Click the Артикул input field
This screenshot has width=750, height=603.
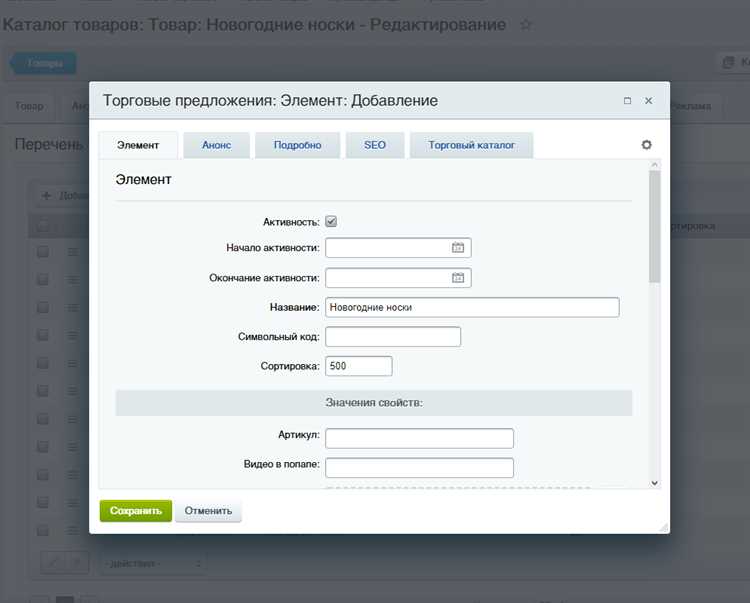[x=419, y=438]
